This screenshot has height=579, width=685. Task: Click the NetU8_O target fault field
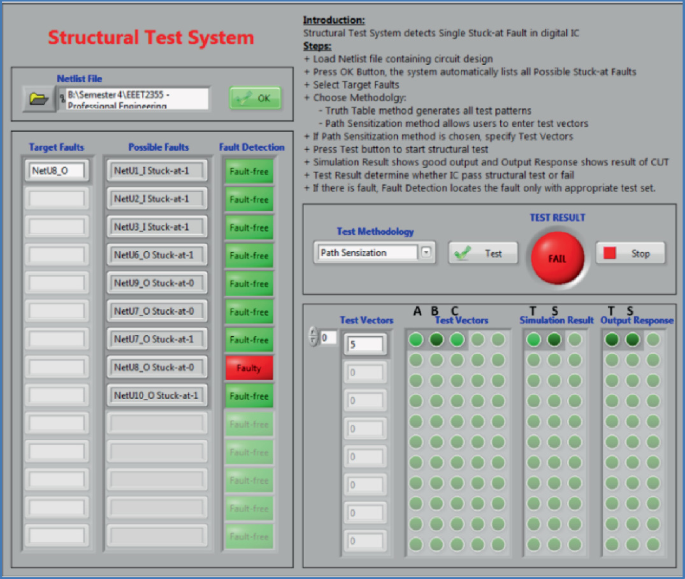(x=56, y=171)
